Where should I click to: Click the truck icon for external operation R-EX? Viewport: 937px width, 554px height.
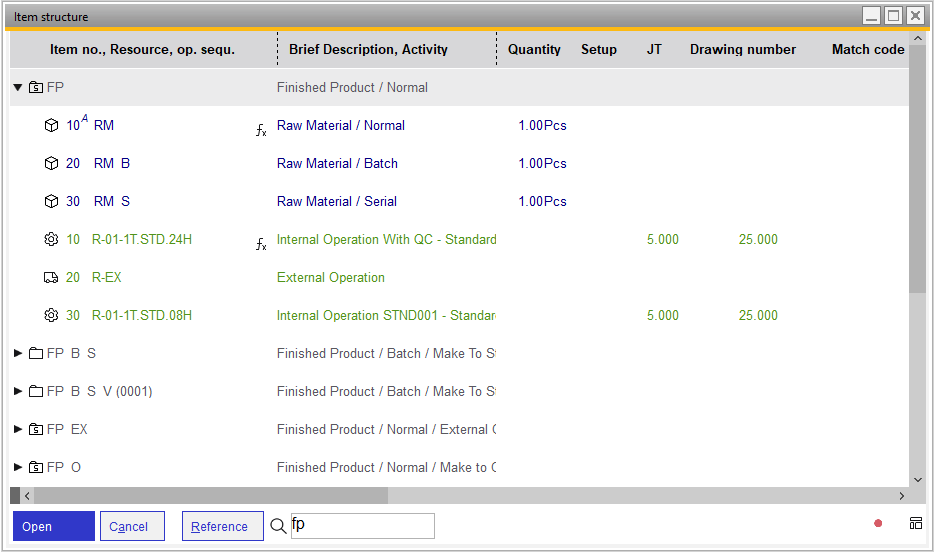coord(52,278)
